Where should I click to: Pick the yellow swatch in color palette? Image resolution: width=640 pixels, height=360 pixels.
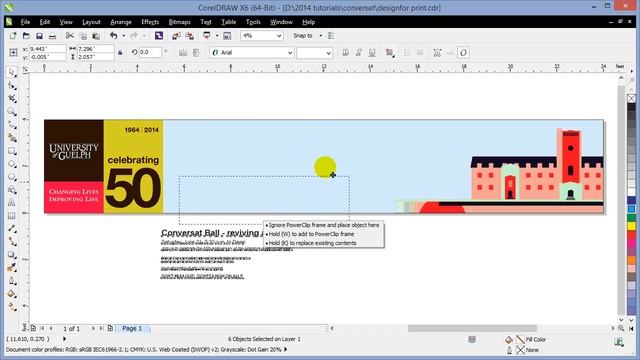pyautogui.click(x=631, y=226)
